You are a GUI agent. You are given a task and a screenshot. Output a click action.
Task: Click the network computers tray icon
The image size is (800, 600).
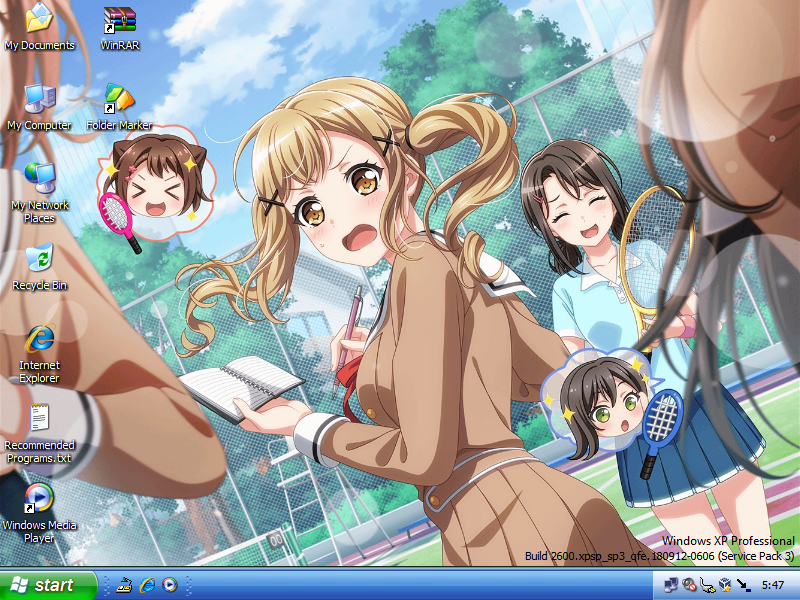[x=670, y=585]
